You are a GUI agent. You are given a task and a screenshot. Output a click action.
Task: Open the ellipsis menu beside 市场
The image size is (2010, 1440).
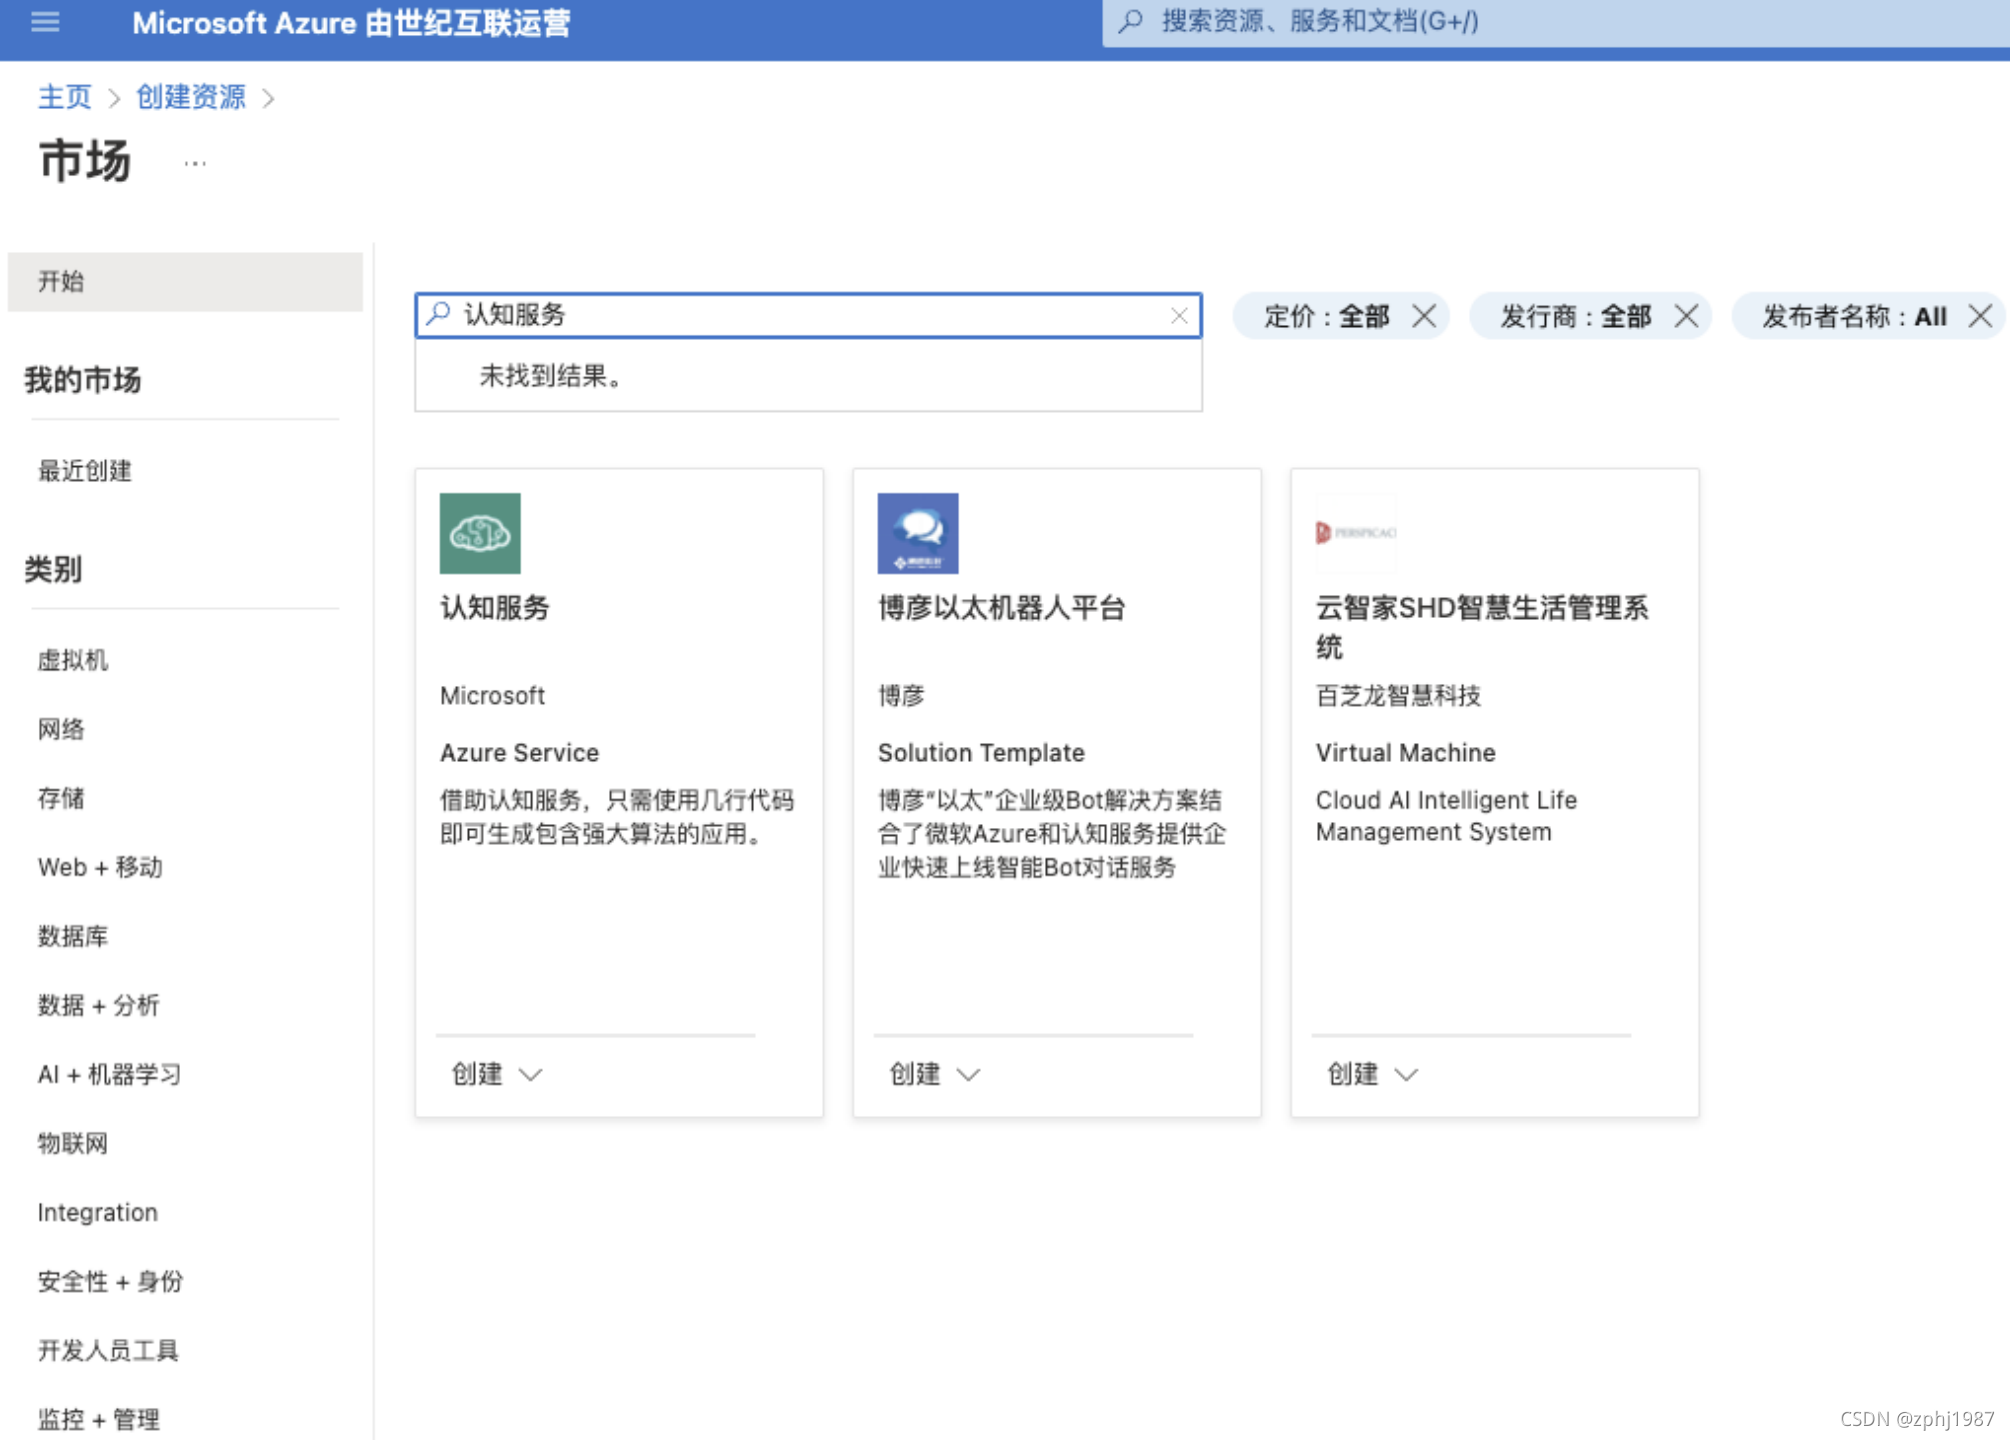pos(195,163)
